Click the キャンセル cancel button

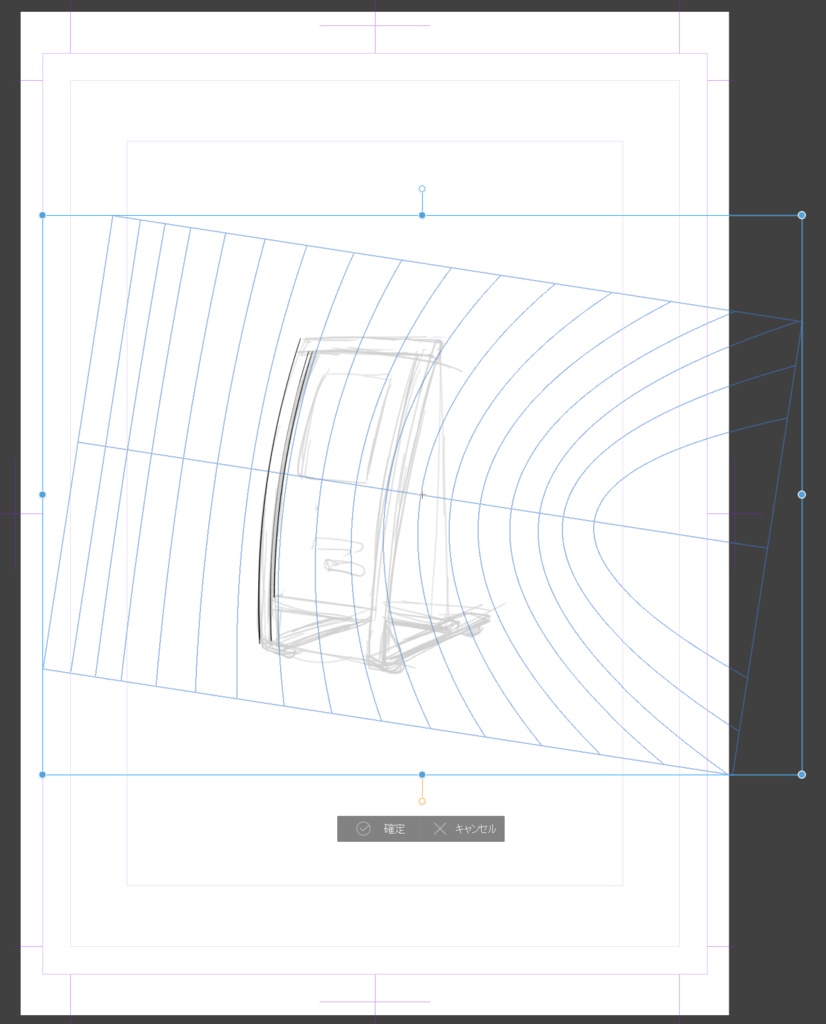point(463,829)
